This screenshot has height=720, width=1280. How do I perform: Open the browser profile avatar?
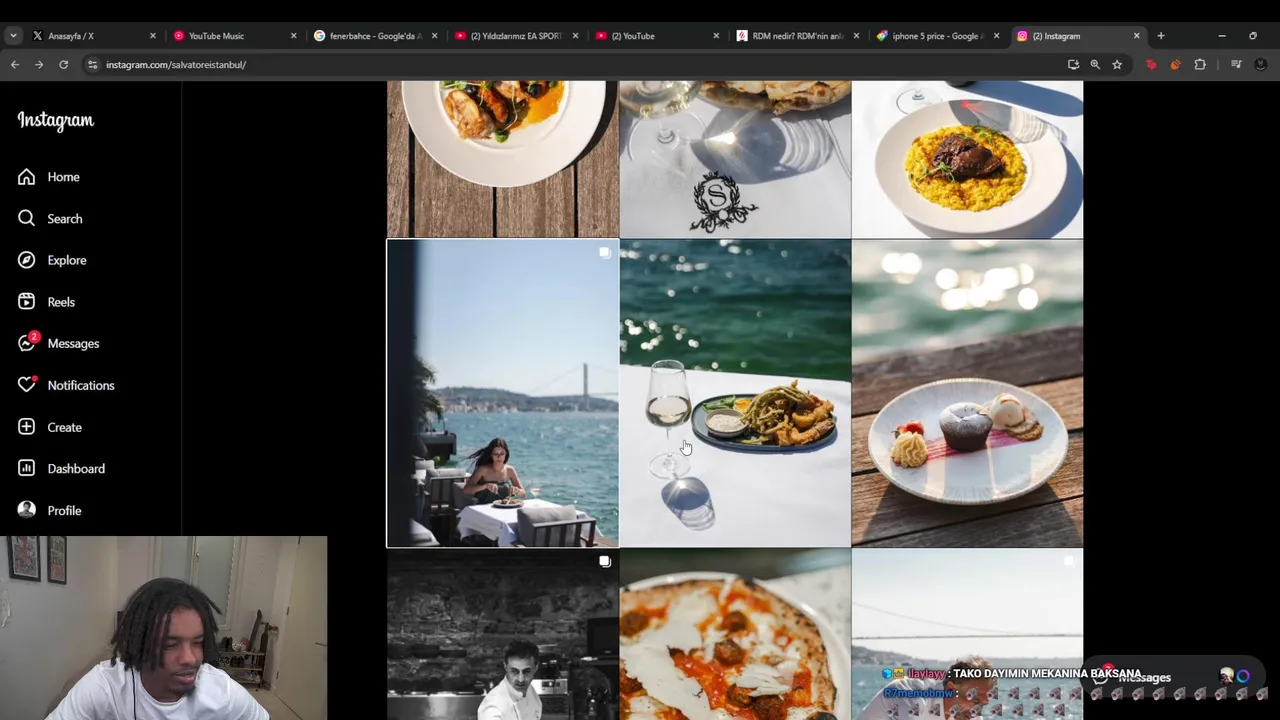tap(1260, 64)
